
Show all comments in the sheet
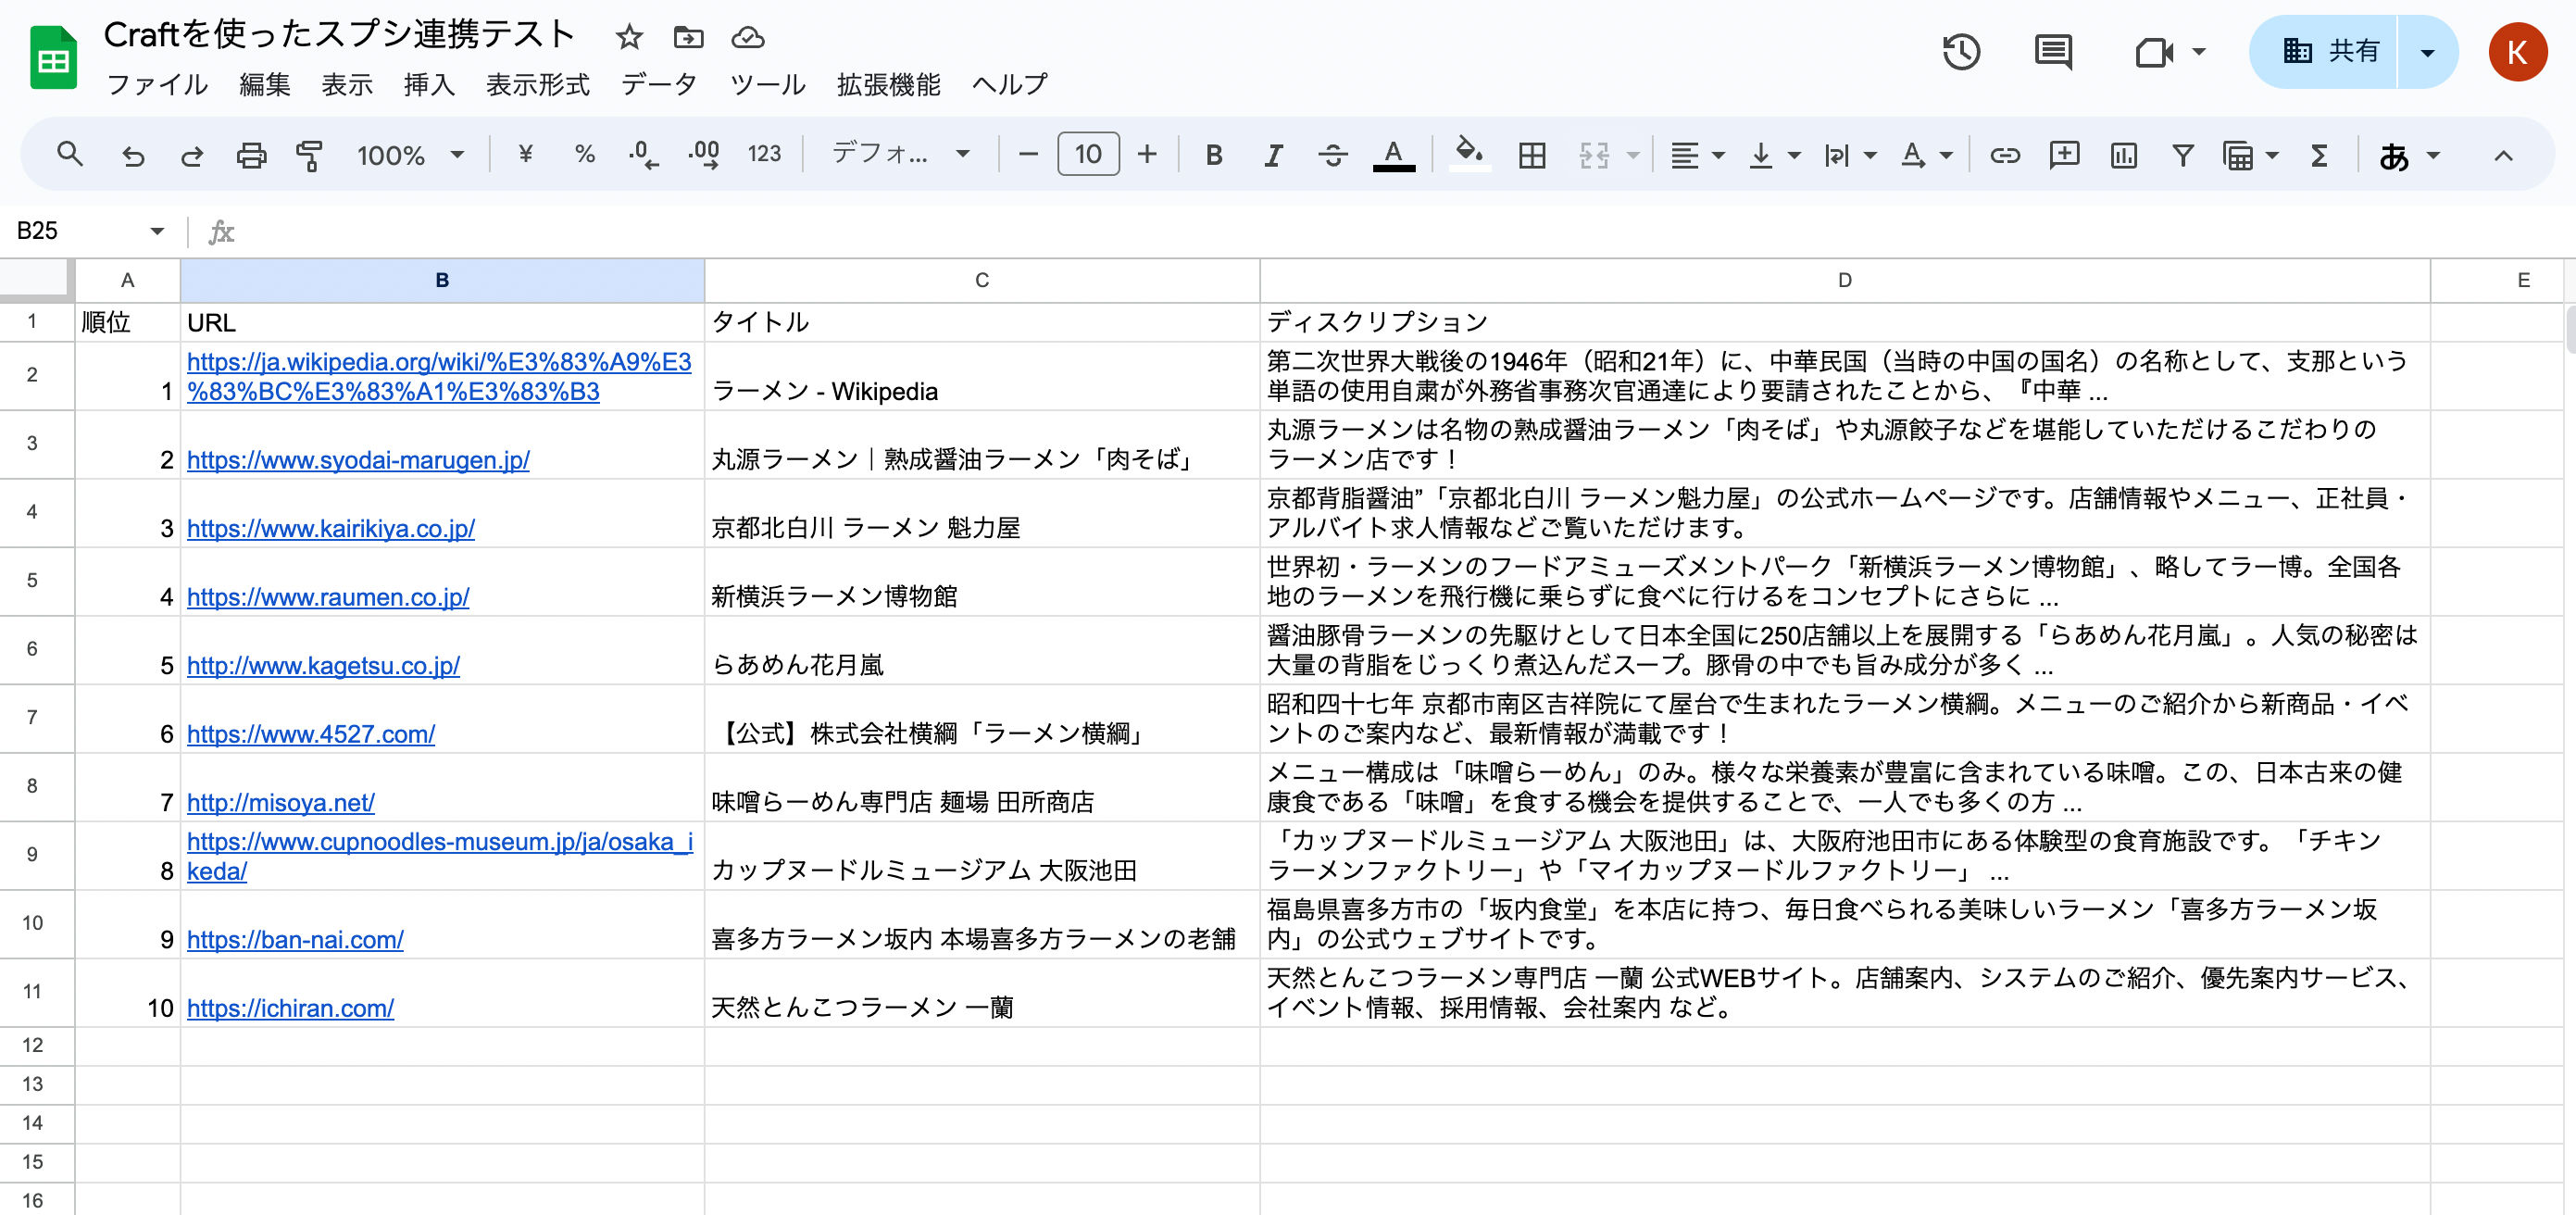point(2052,52)
